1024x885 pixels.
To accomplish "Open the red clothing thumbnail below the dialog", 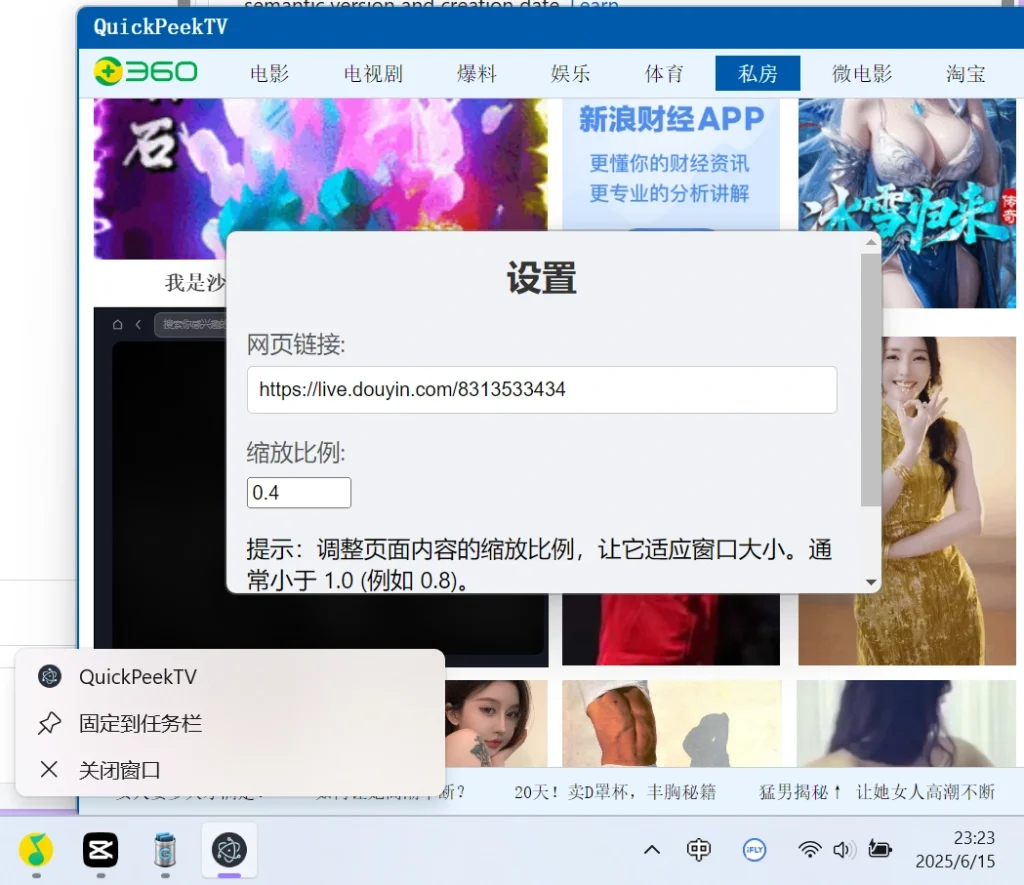I will 671,630.
